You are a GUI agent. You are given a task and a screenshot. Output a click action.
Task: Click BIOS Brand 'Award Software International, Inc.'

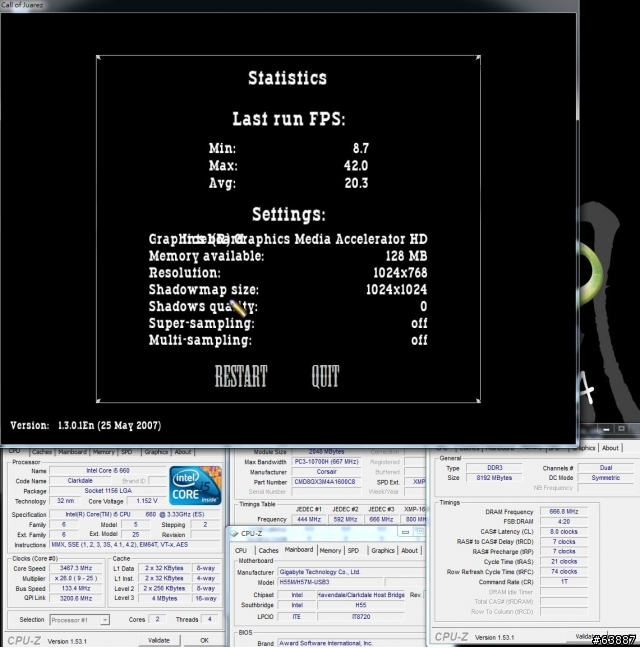351,643
